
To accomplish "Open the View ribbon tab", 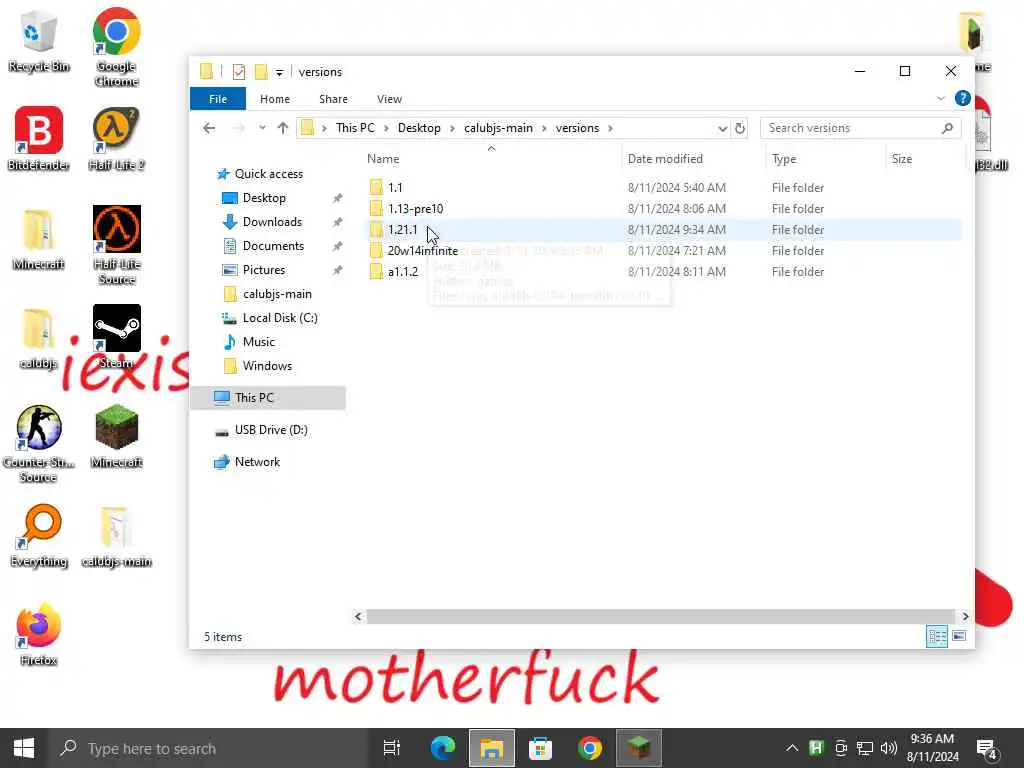I will pos(389,99).
